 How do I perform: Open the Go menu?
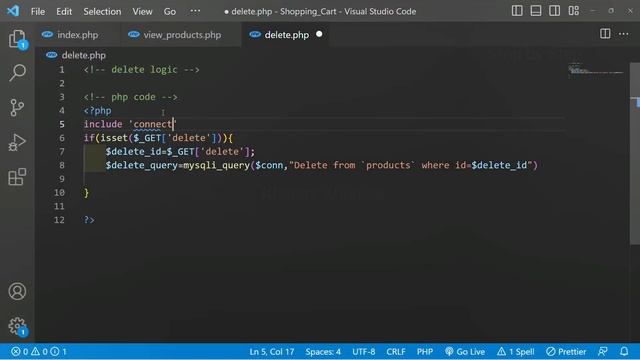[x=170, y=11]
